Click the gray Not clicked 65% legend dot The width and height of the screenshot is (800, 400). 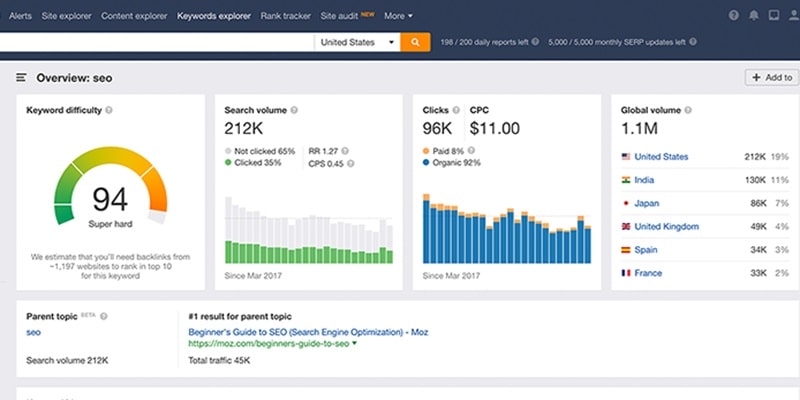(x=228, y=151)
